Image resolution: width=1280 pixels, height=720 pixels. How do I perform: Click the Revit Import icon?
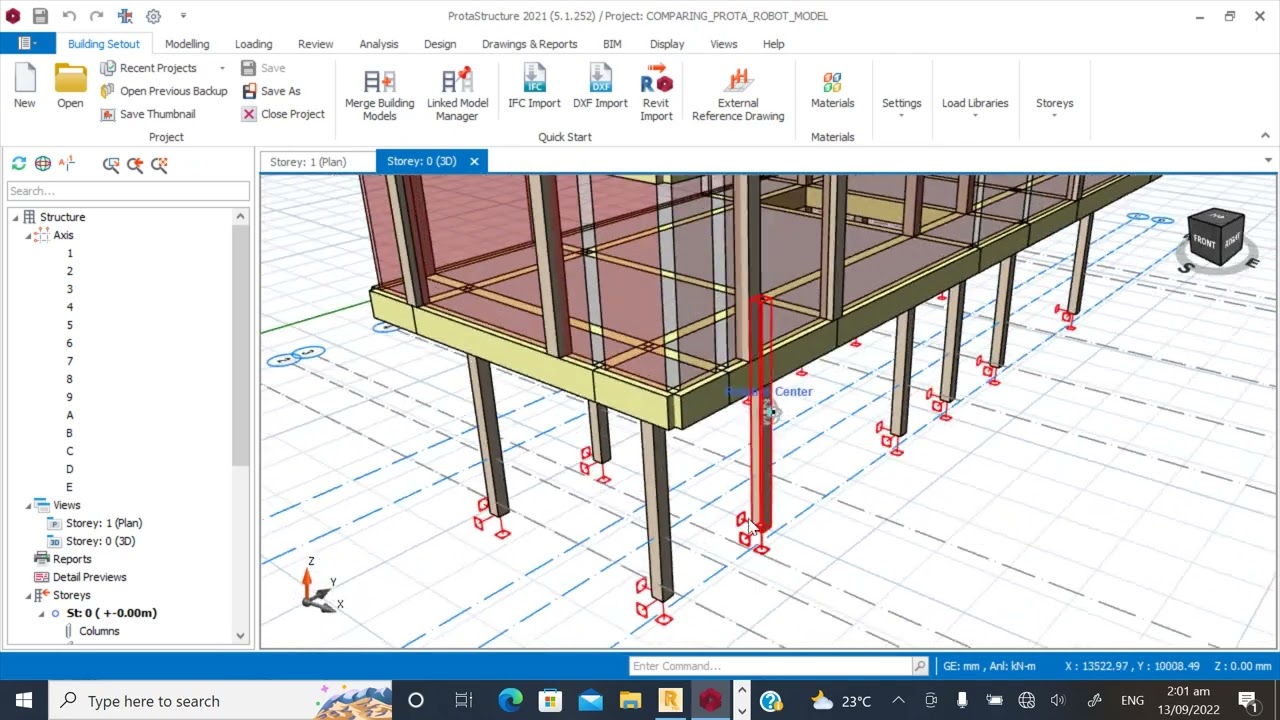[656, 93]
